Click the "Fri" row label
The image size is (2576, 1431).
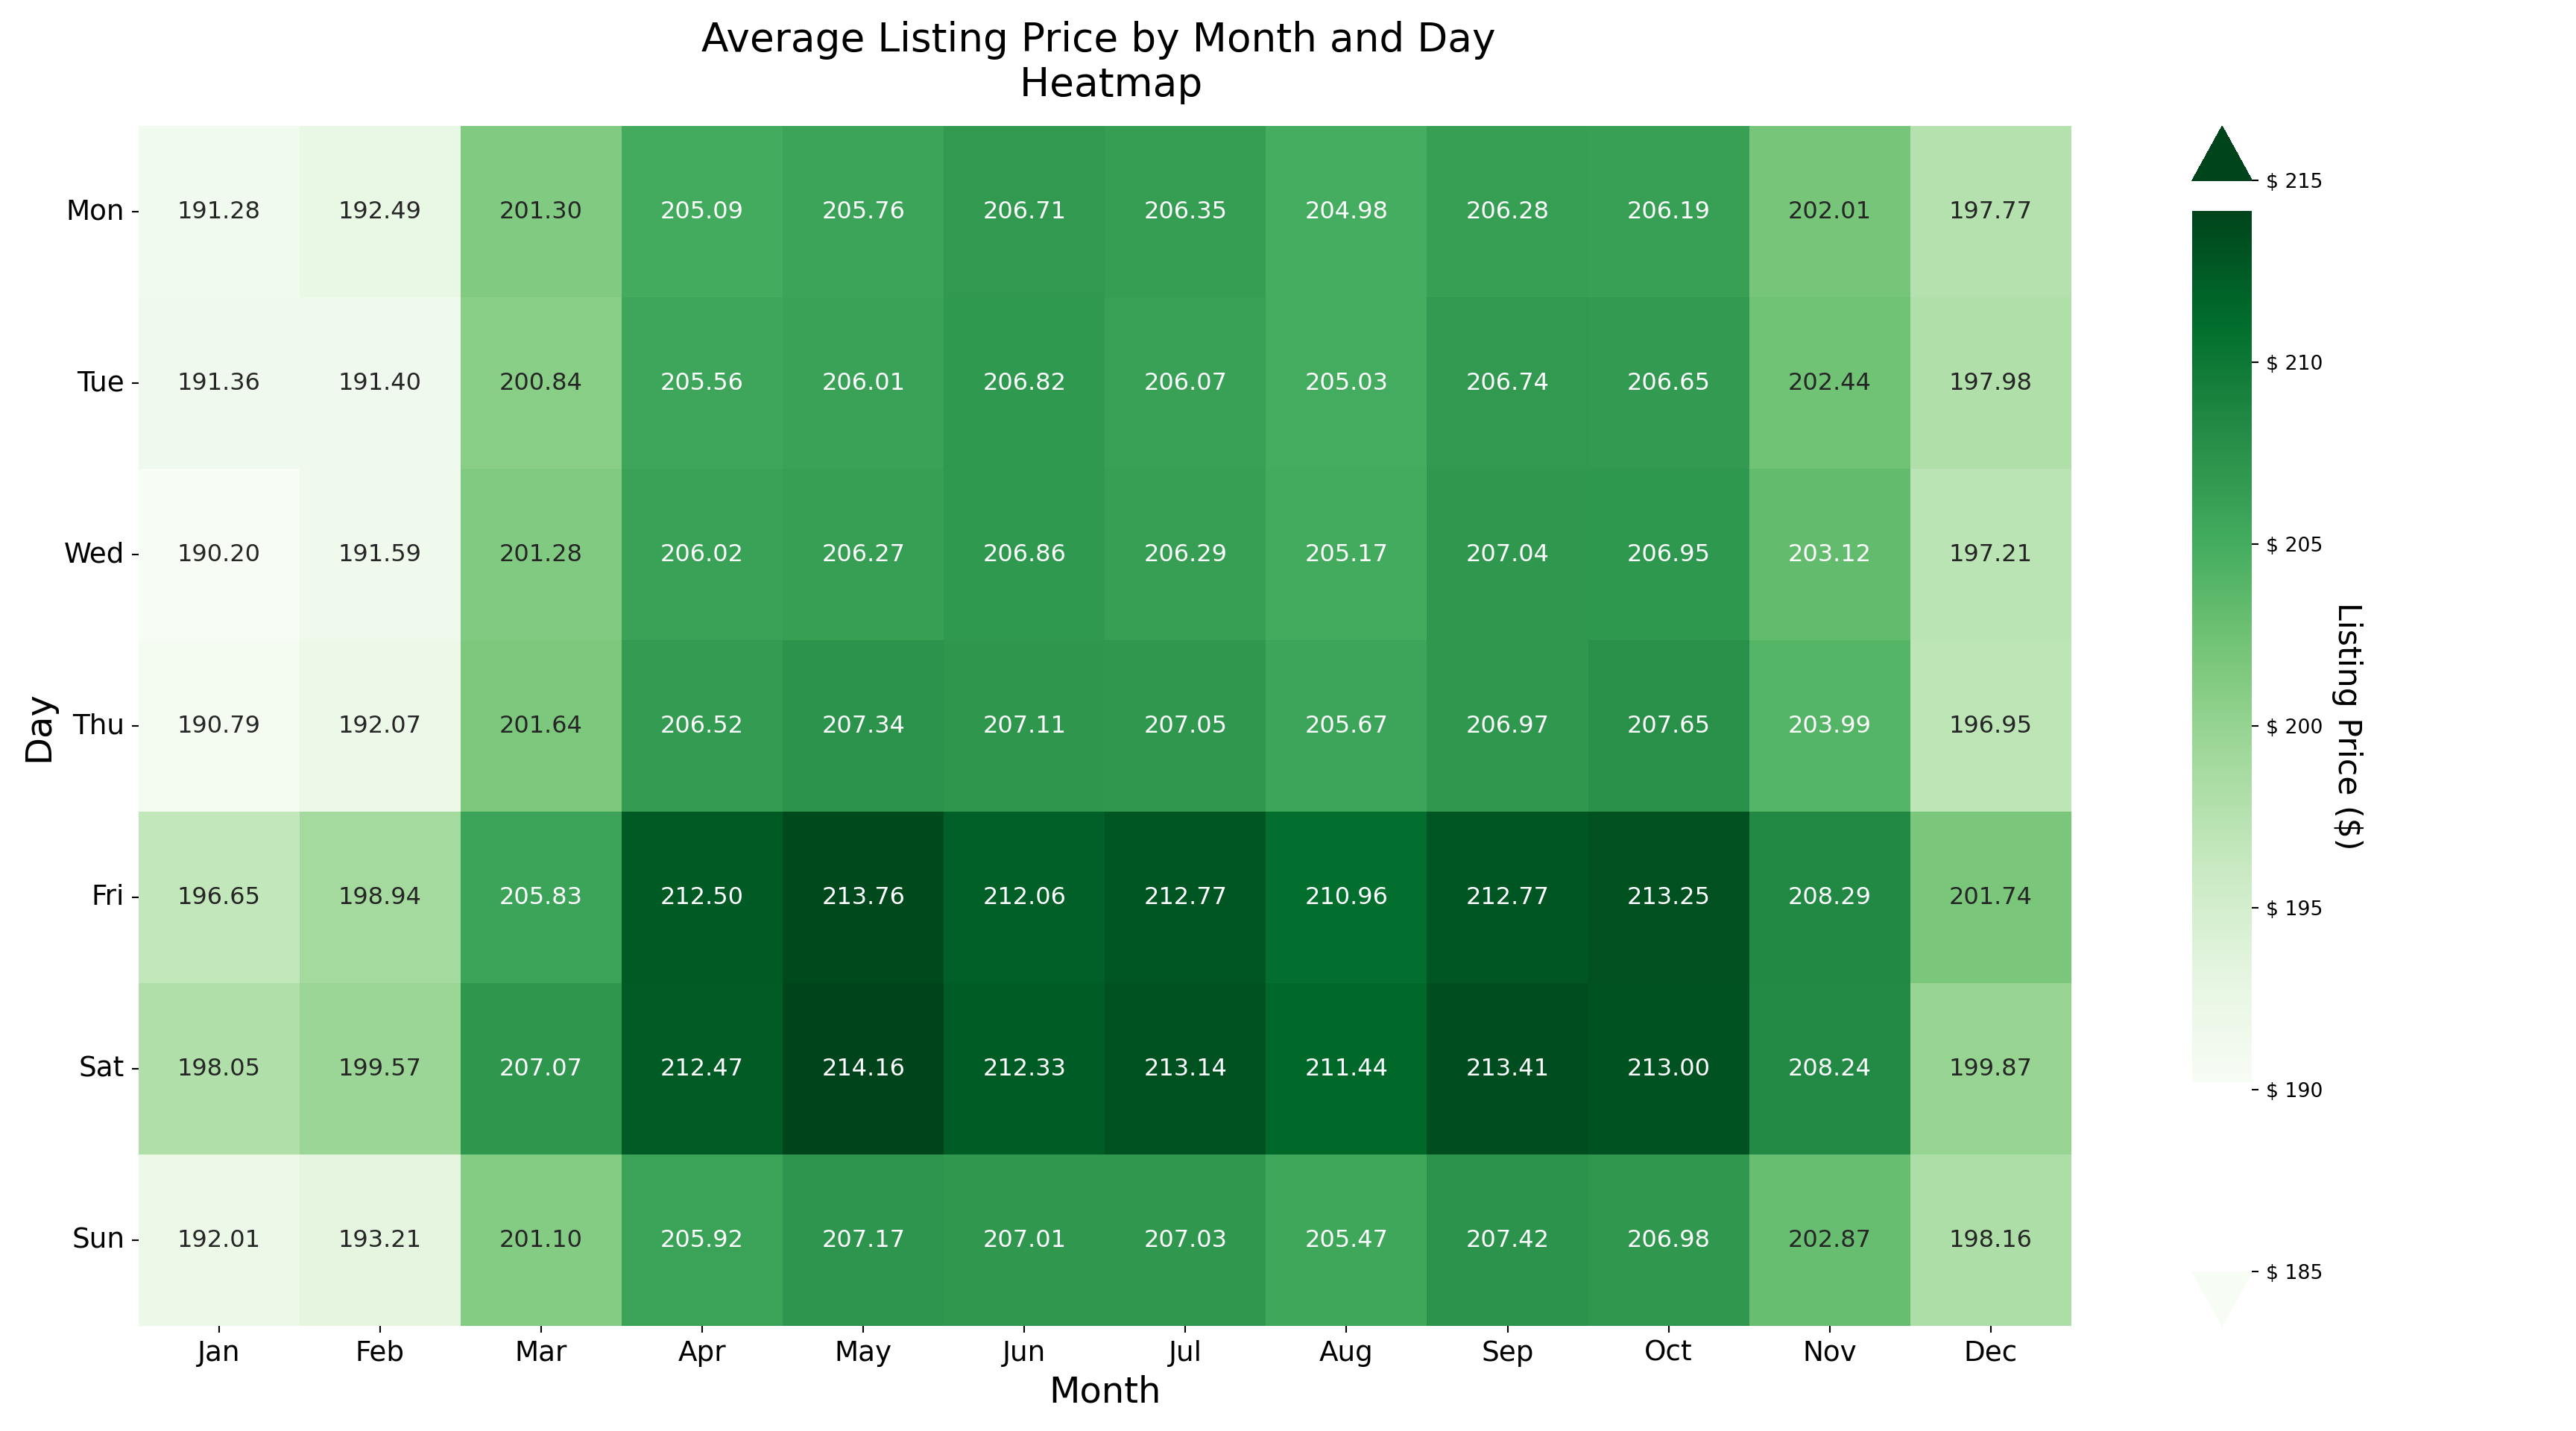pos(107,896)
